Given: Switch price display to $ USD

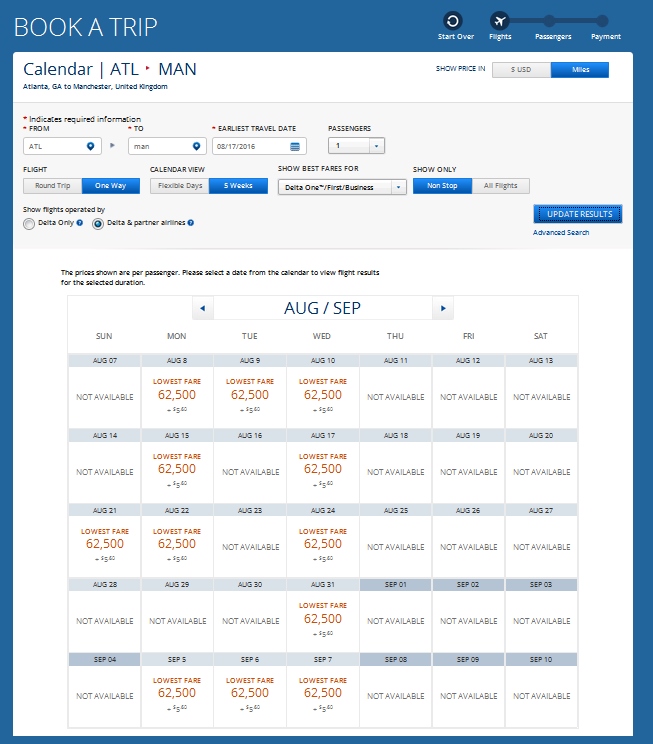Looking at the screenshot, I should tap(520, 69).
